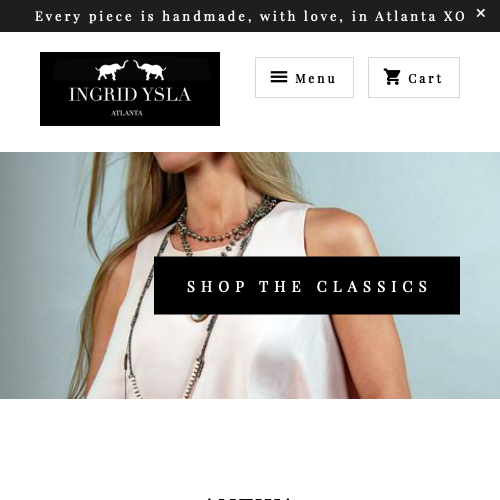The height and width of the screenshot is (500, 500).
Task: Click the shopping cart icon
Action: (392, 77)
